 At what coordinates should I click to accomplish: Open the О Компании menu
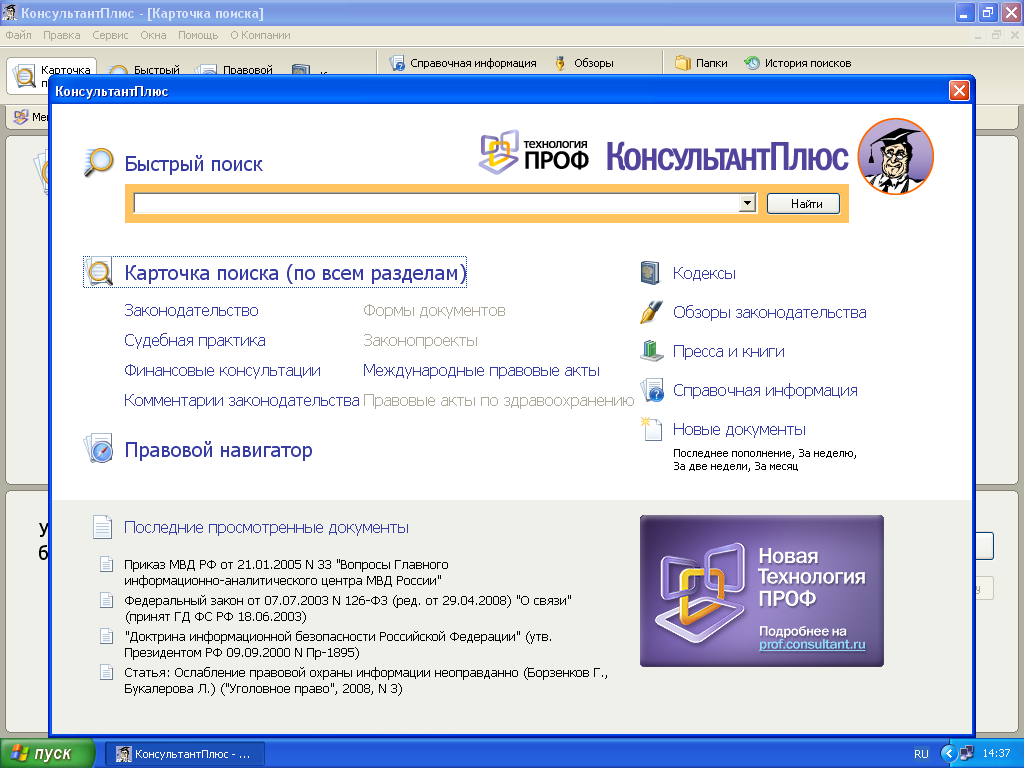pos(260,35)
